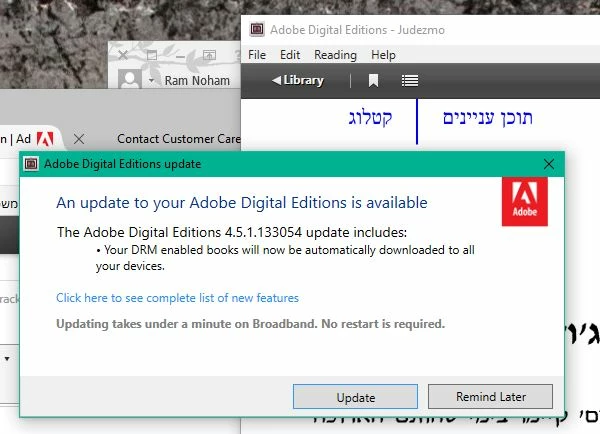Image resolution: width=600 pixels, height=434 pixels.
Task: Choose Remind Later in update dialog
Action: pos(490,396)
